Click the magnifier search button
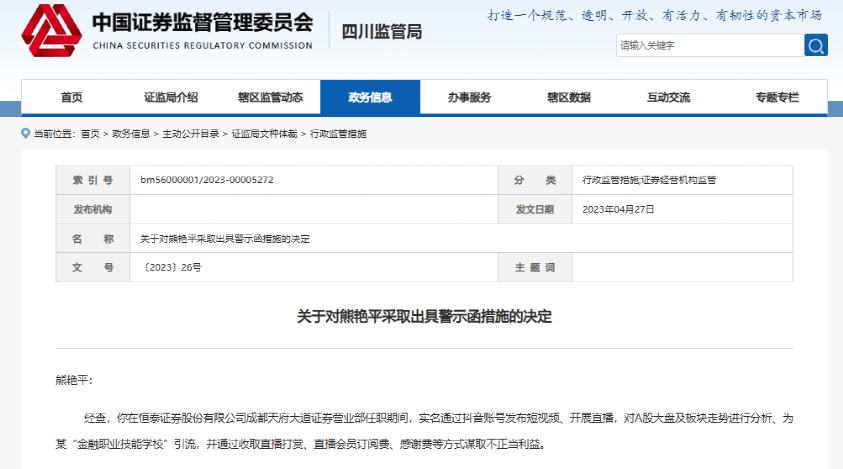Screen dimensions: 843x469 click(816, 45)
